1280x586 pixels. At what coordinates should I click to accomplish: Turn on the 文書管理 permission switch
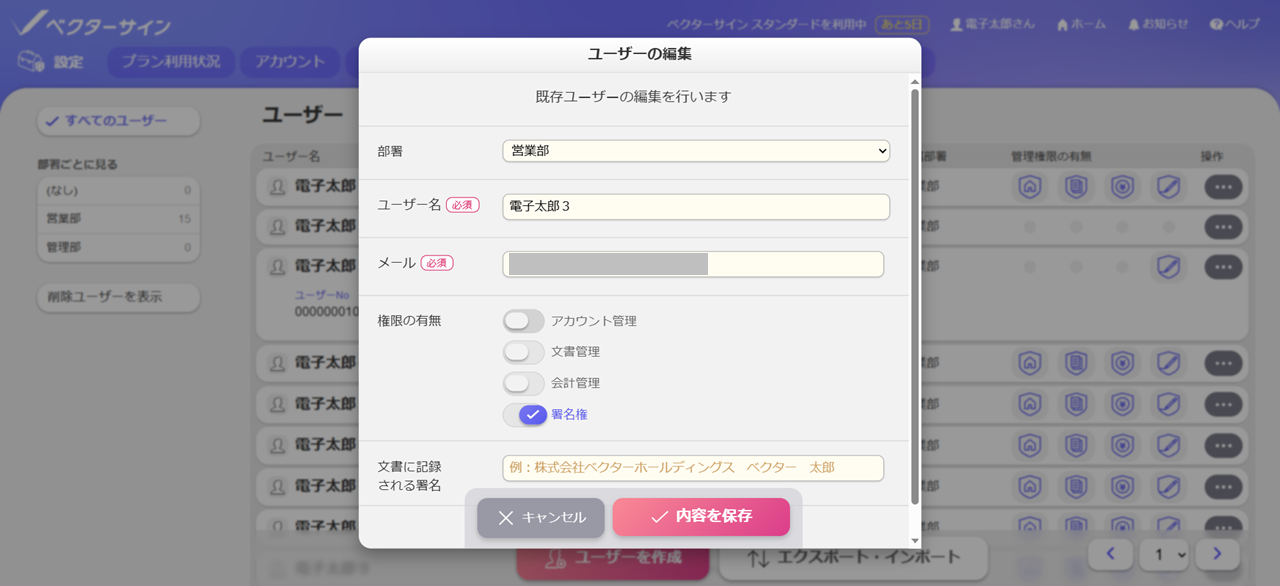click(524, 352)
